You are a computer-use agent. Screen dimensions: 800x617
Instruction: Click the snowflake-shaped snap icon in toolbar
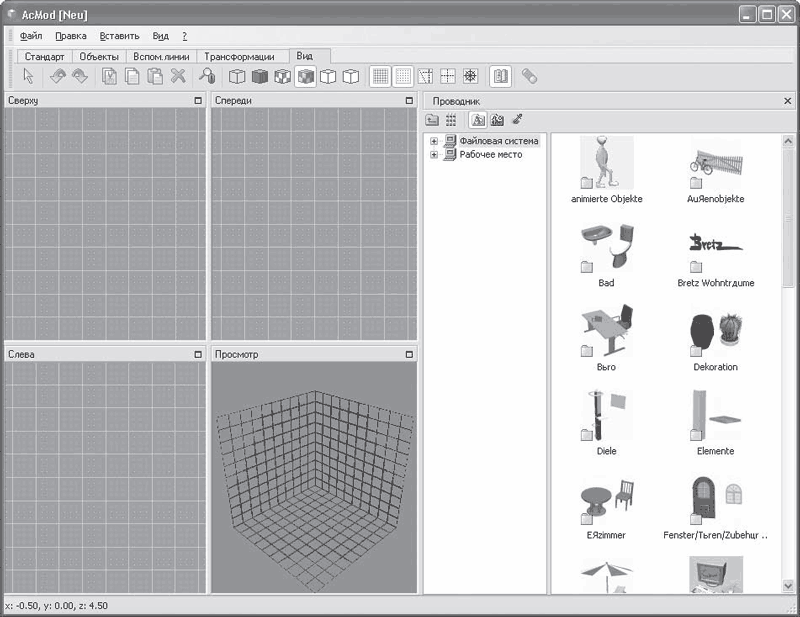[469, 76]
